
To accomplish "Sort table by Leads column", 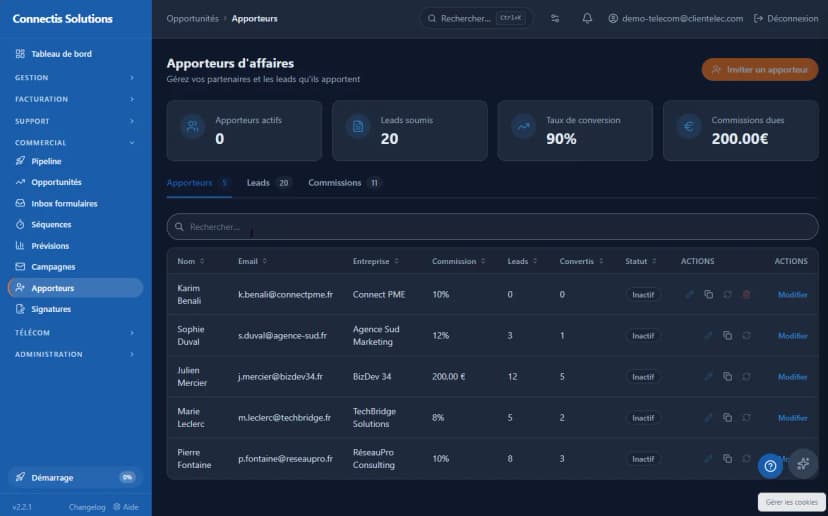I will click(522, 261).
